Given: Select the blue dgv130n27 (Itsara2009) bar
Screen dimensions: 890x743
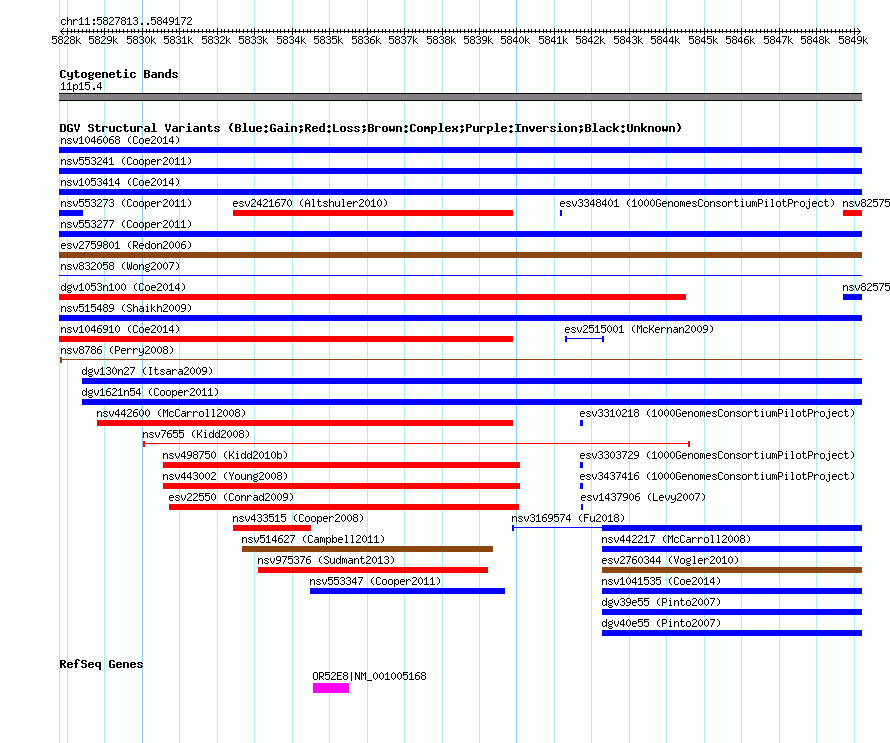Looking at the screenshot, I should (472, 381).
